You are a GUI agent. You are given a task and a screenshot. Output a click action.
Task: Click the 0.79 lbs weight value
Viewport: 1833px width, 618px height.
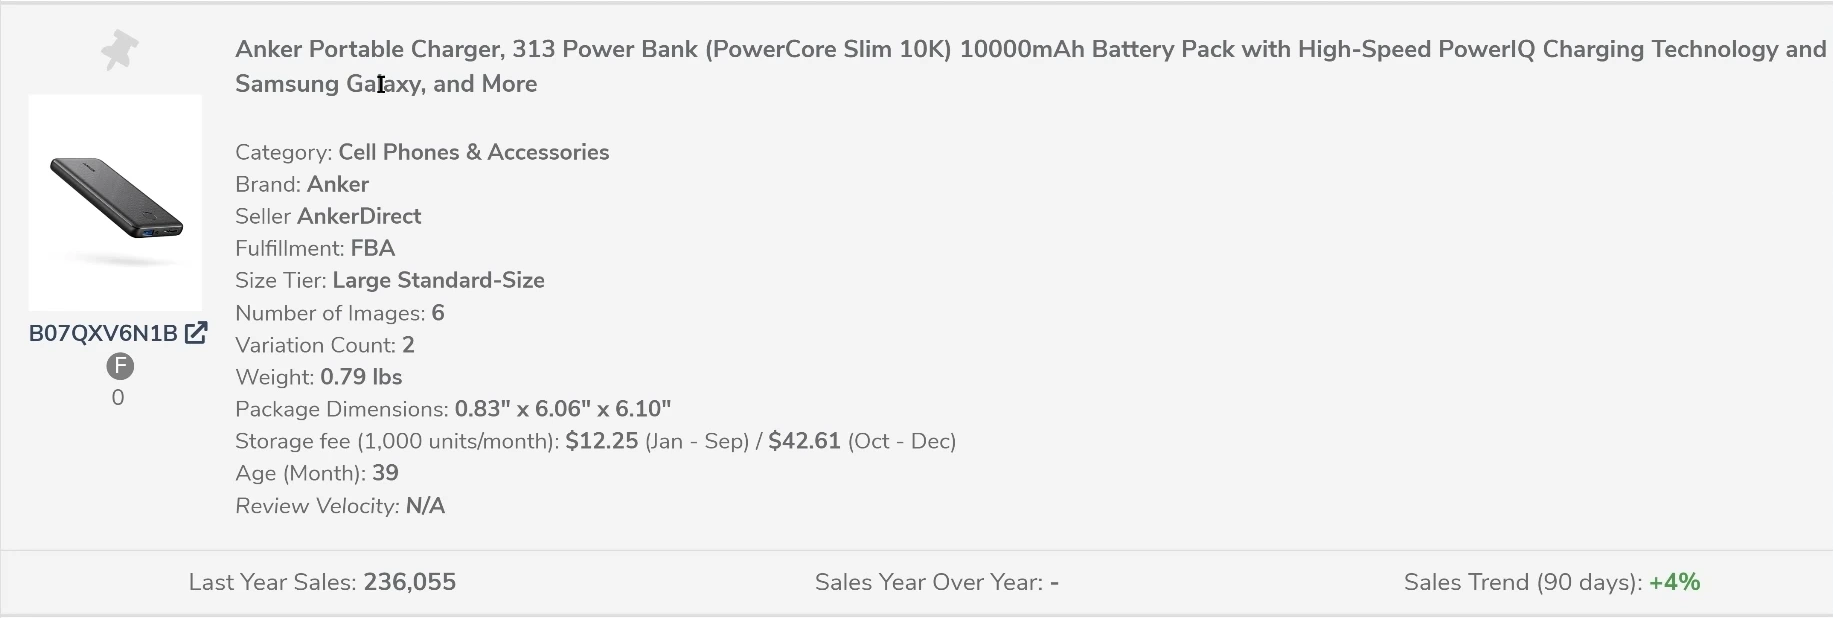click(x=361, y=377)
